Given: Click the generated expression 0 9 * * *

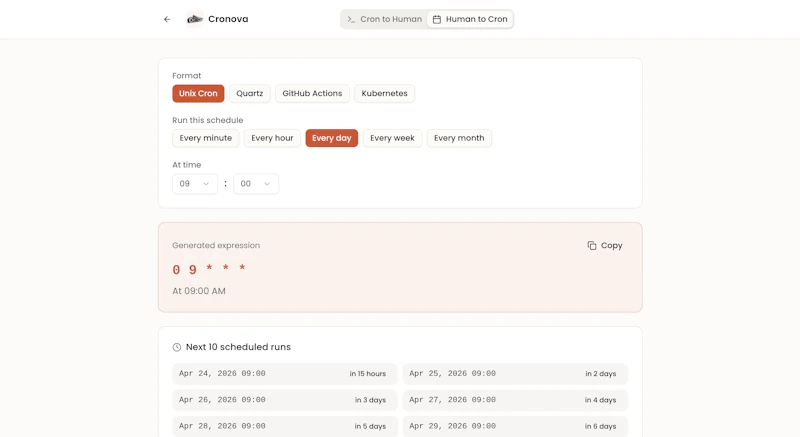Looking at the screenshot, I should pos(209,269).
